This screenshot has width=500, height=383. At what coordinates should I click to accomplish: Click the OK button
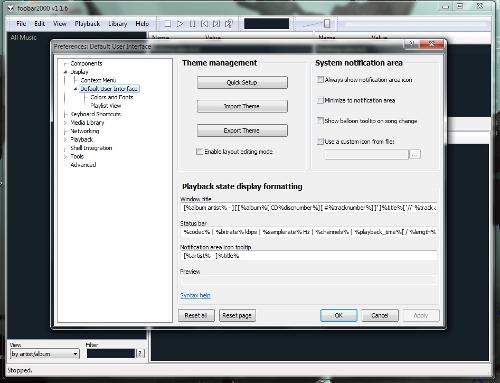pos(338,315)
